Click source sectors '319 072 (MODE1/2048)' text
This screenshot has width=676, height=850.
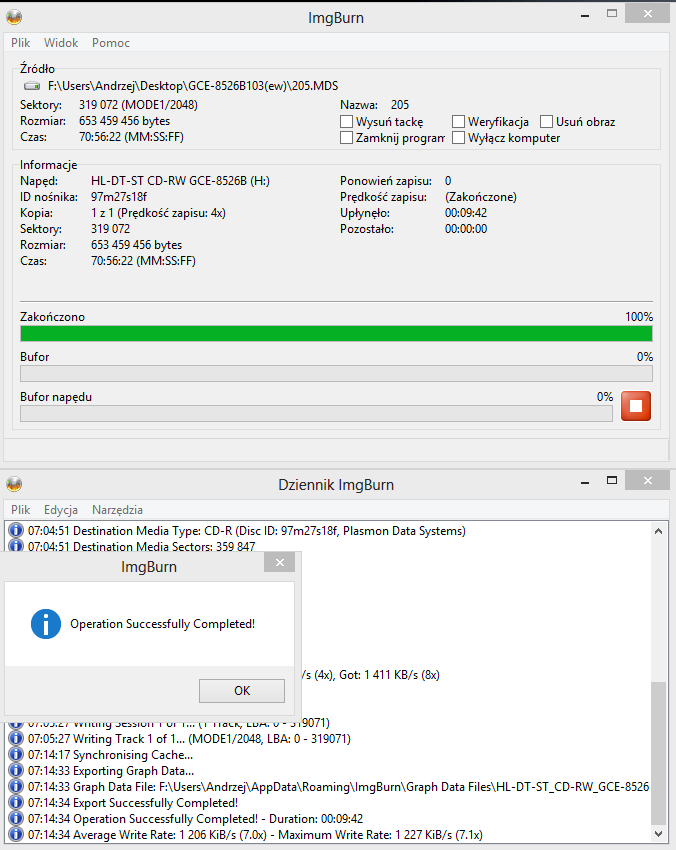pos(138,105)
